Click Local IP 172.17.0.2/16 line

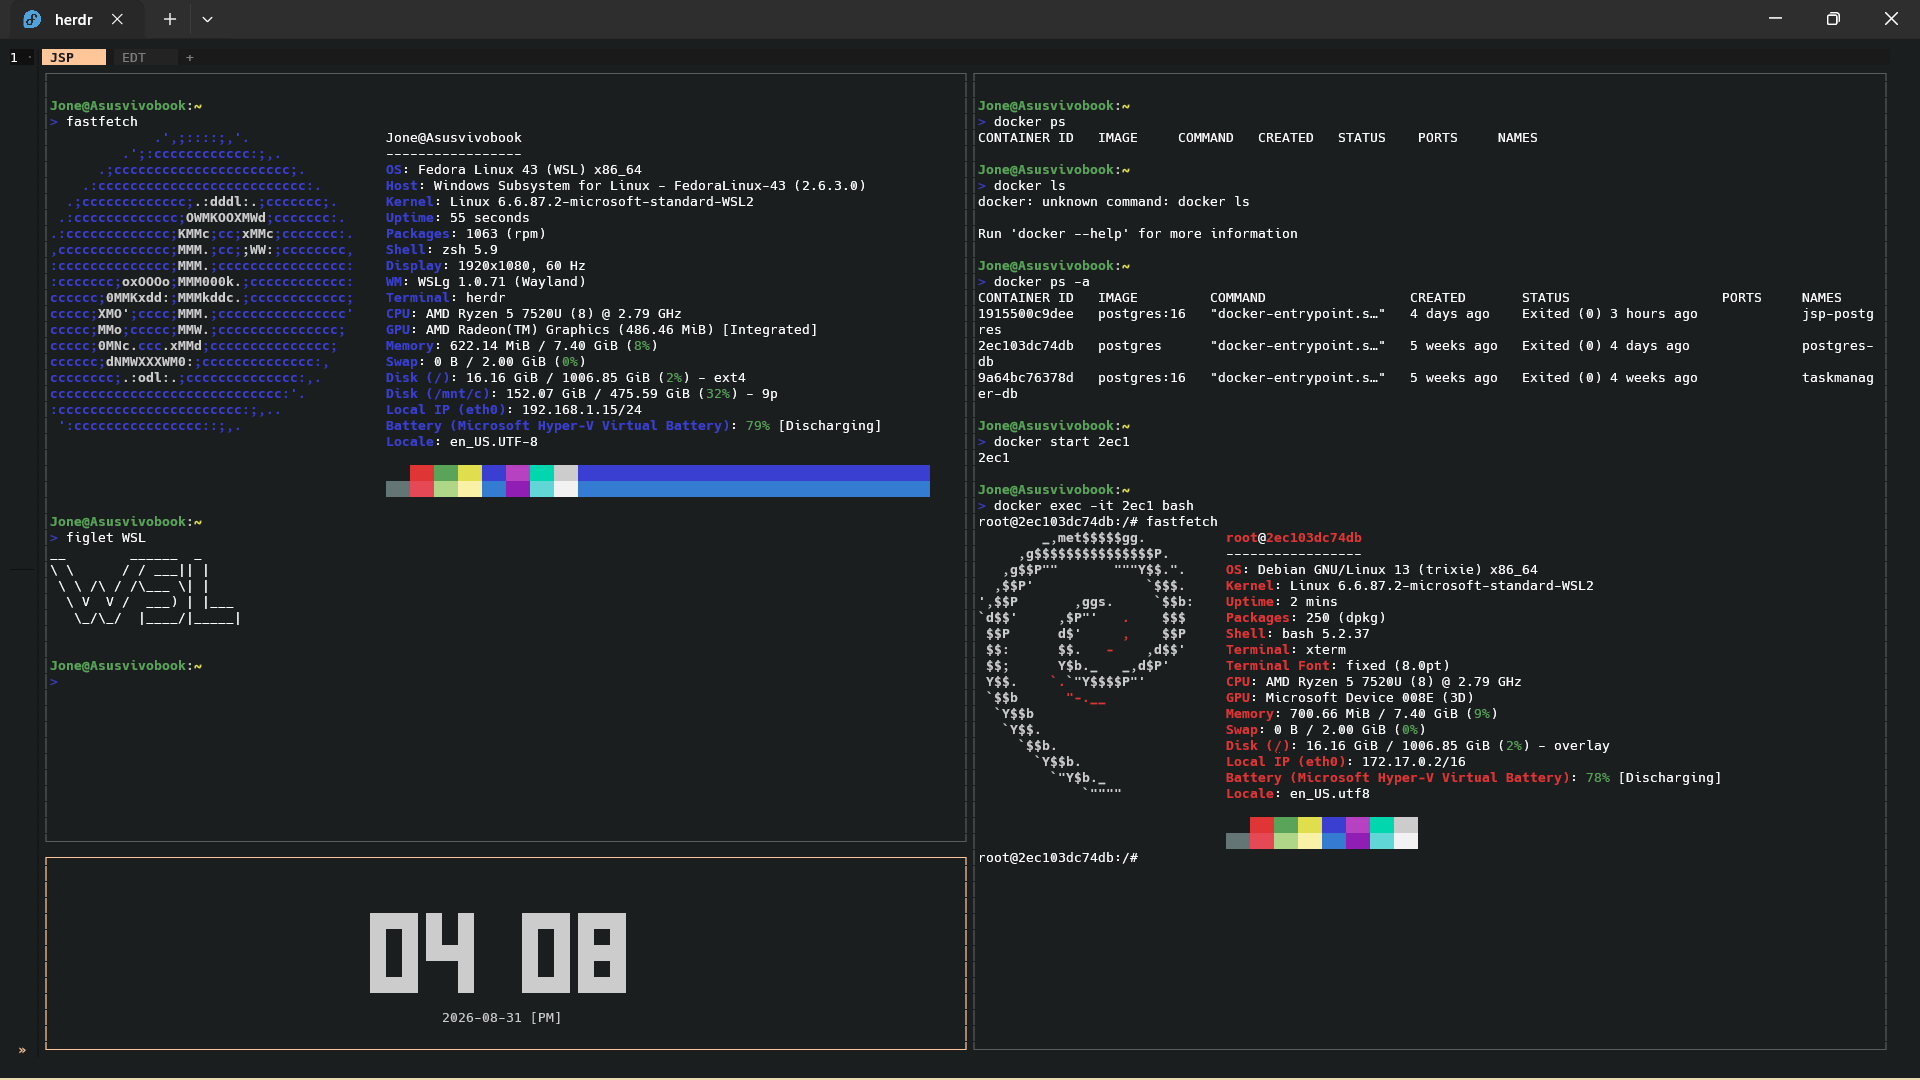[1346, 762]
